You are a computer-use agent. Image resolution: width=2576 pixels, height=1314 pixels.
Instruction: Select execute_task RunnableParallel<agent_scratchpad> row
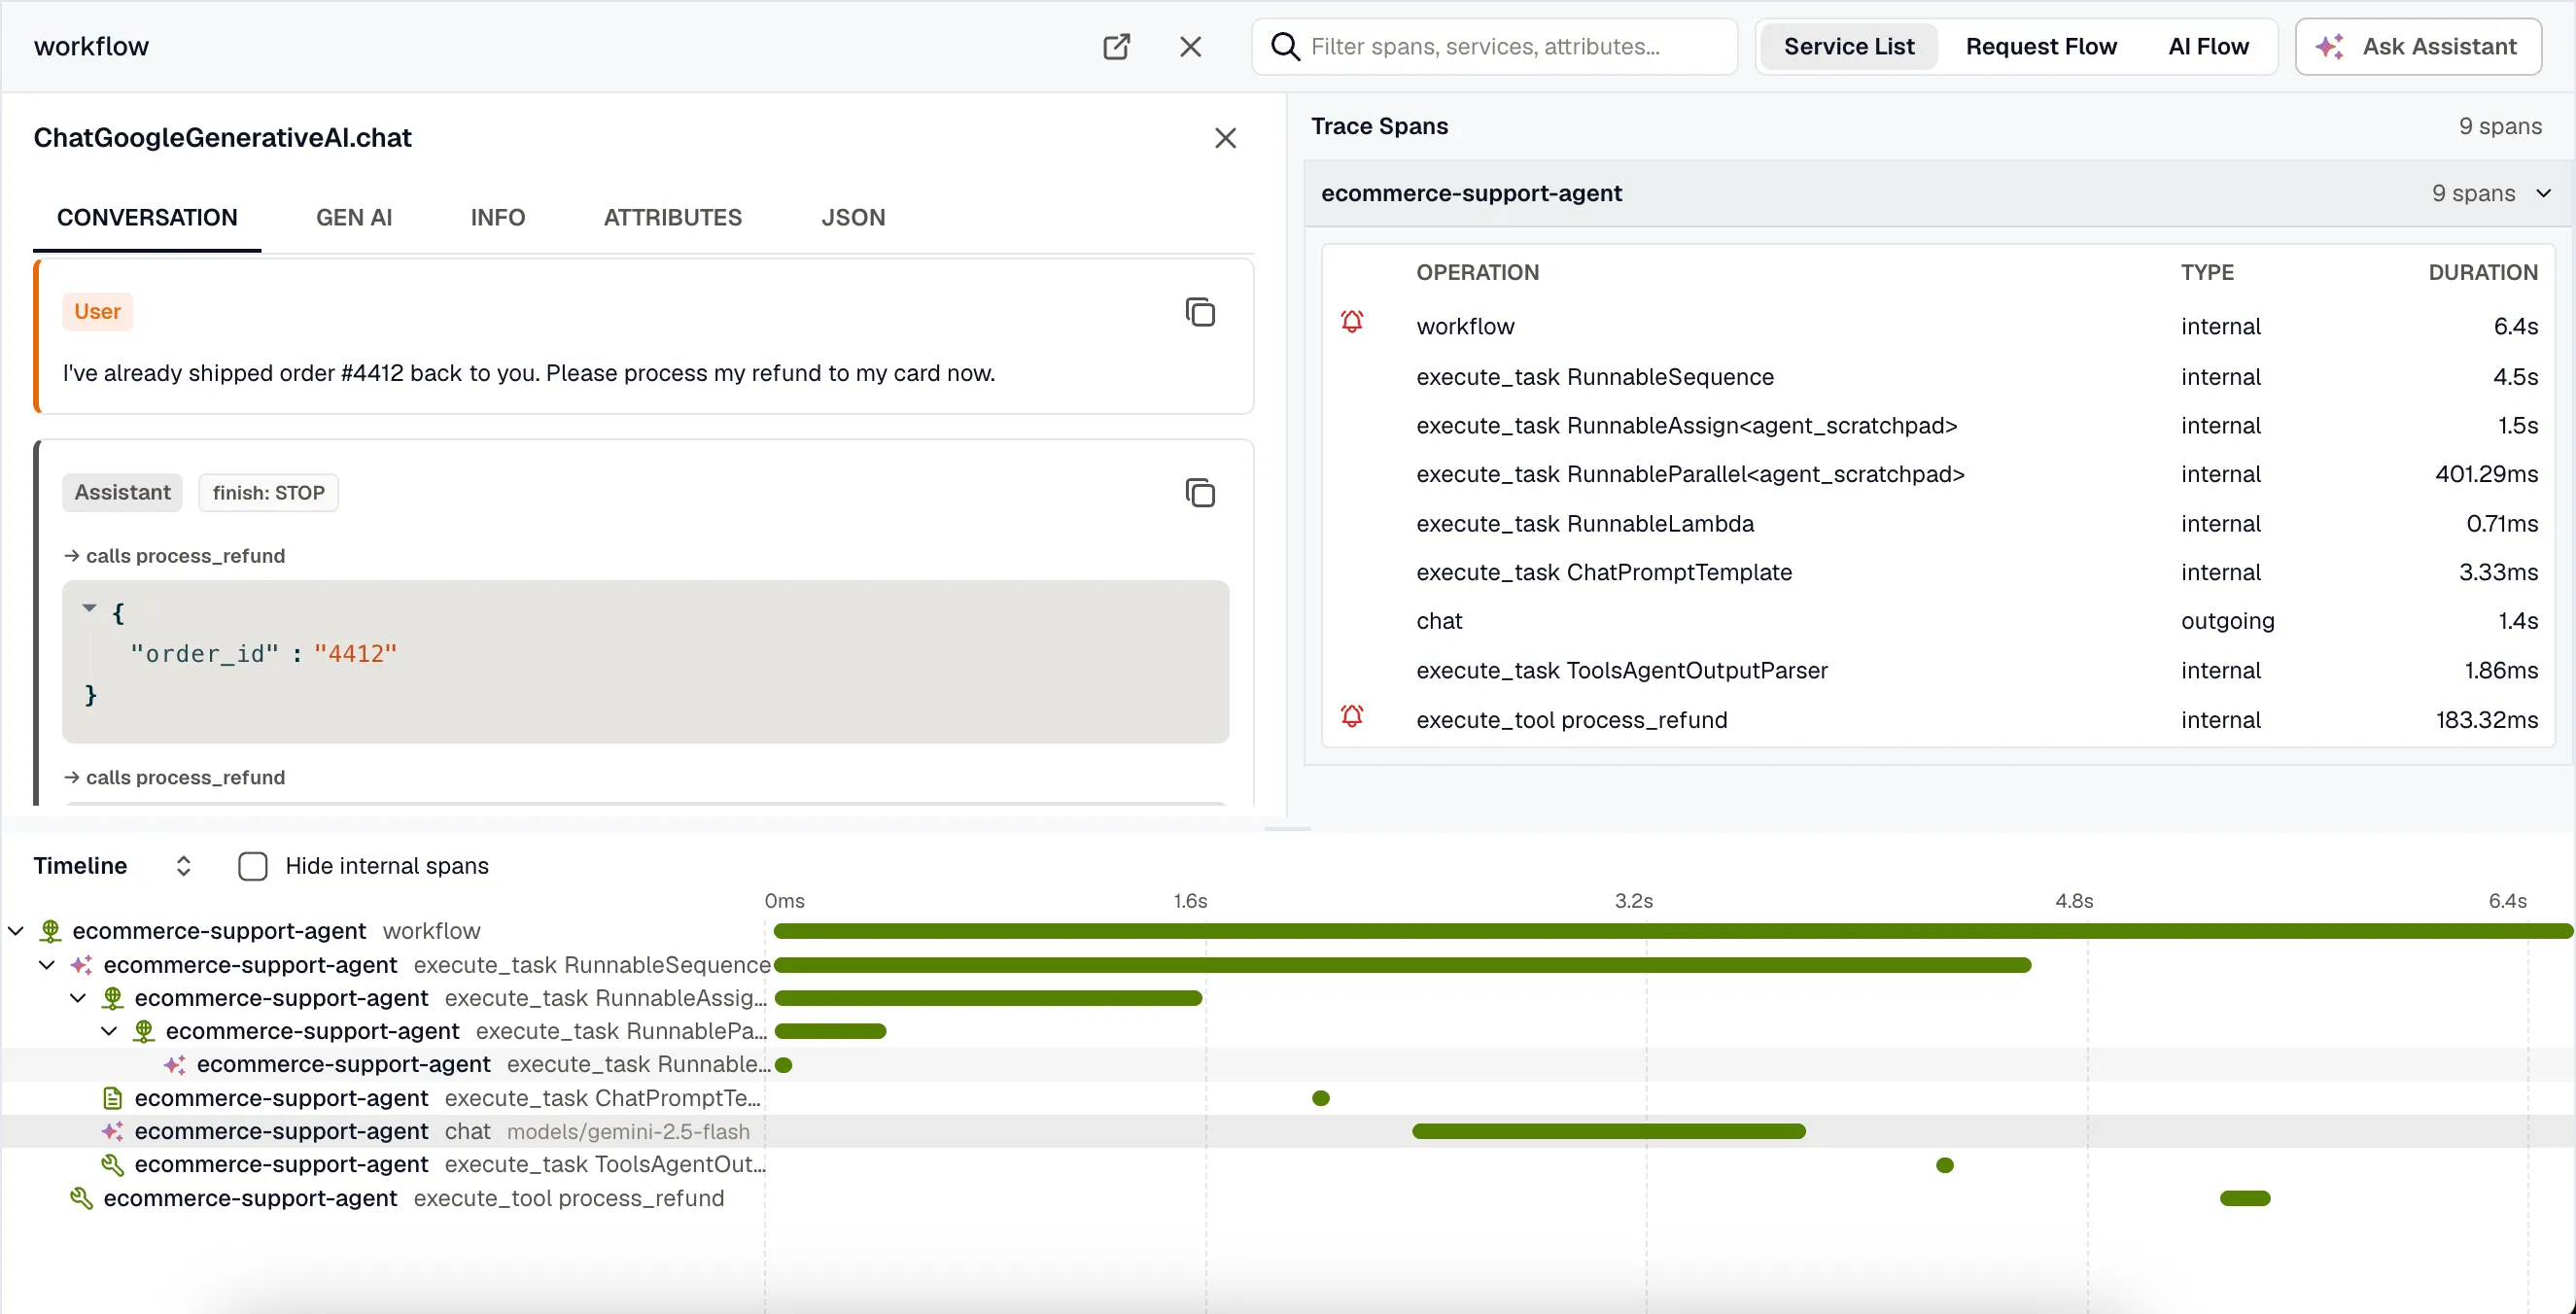[1938, 474]
